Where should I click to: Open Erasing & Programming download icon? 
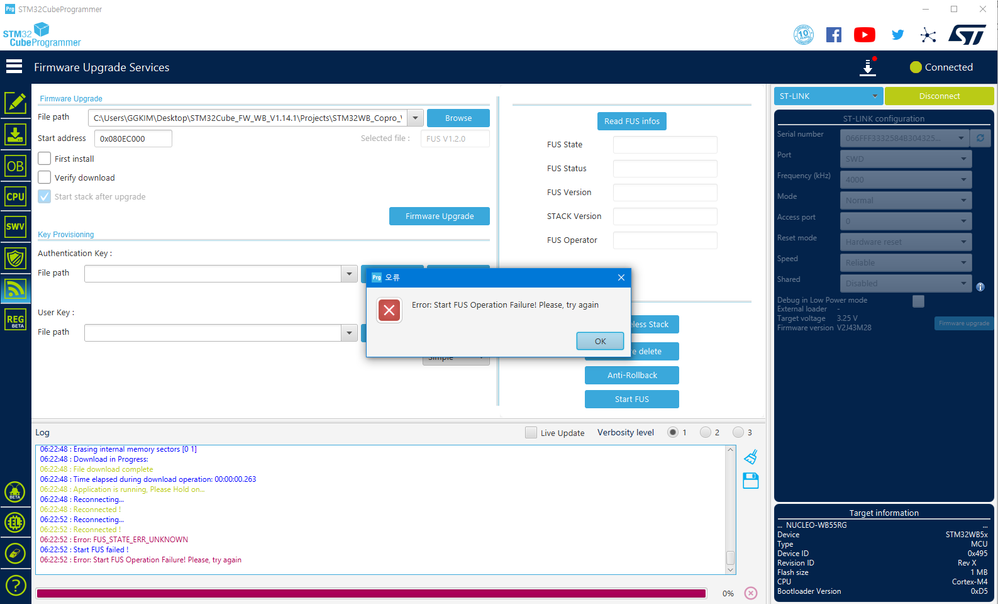click(15, 134)
